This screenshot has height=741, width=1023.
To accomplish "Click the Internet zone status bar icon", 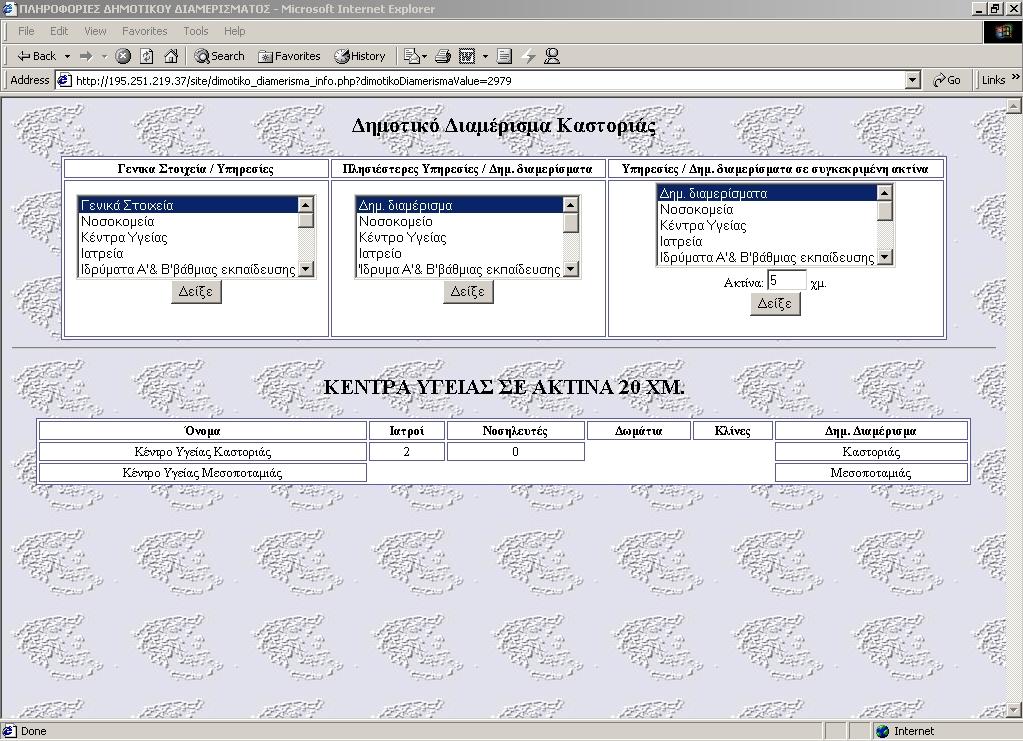I will pos(882,731).
